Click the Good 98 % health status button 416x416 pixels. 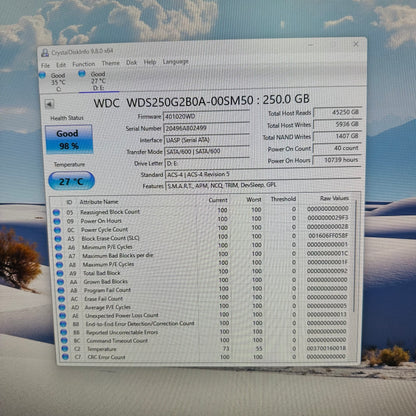[69, 139]
